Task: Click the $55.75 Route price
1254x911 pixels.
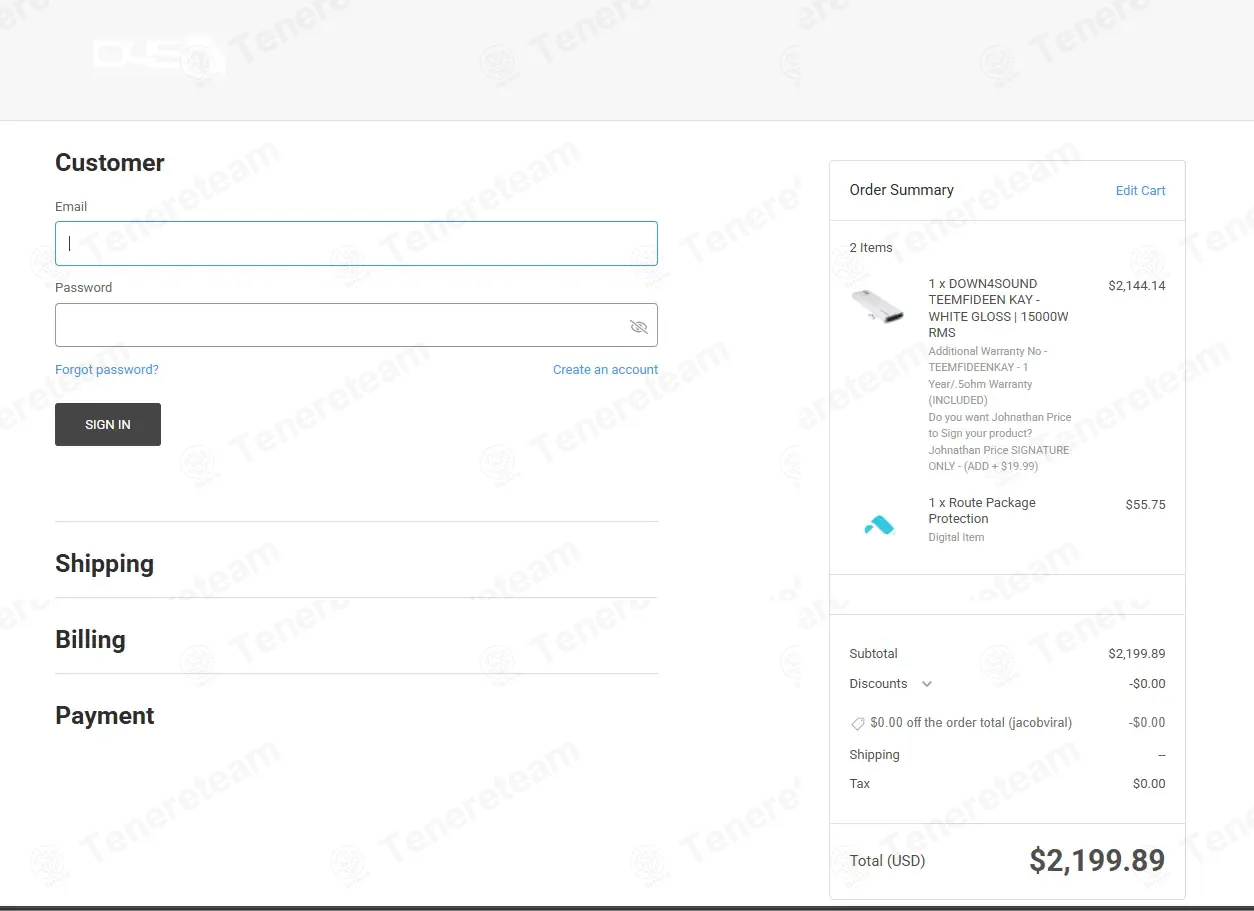Action: [1146, 505]
